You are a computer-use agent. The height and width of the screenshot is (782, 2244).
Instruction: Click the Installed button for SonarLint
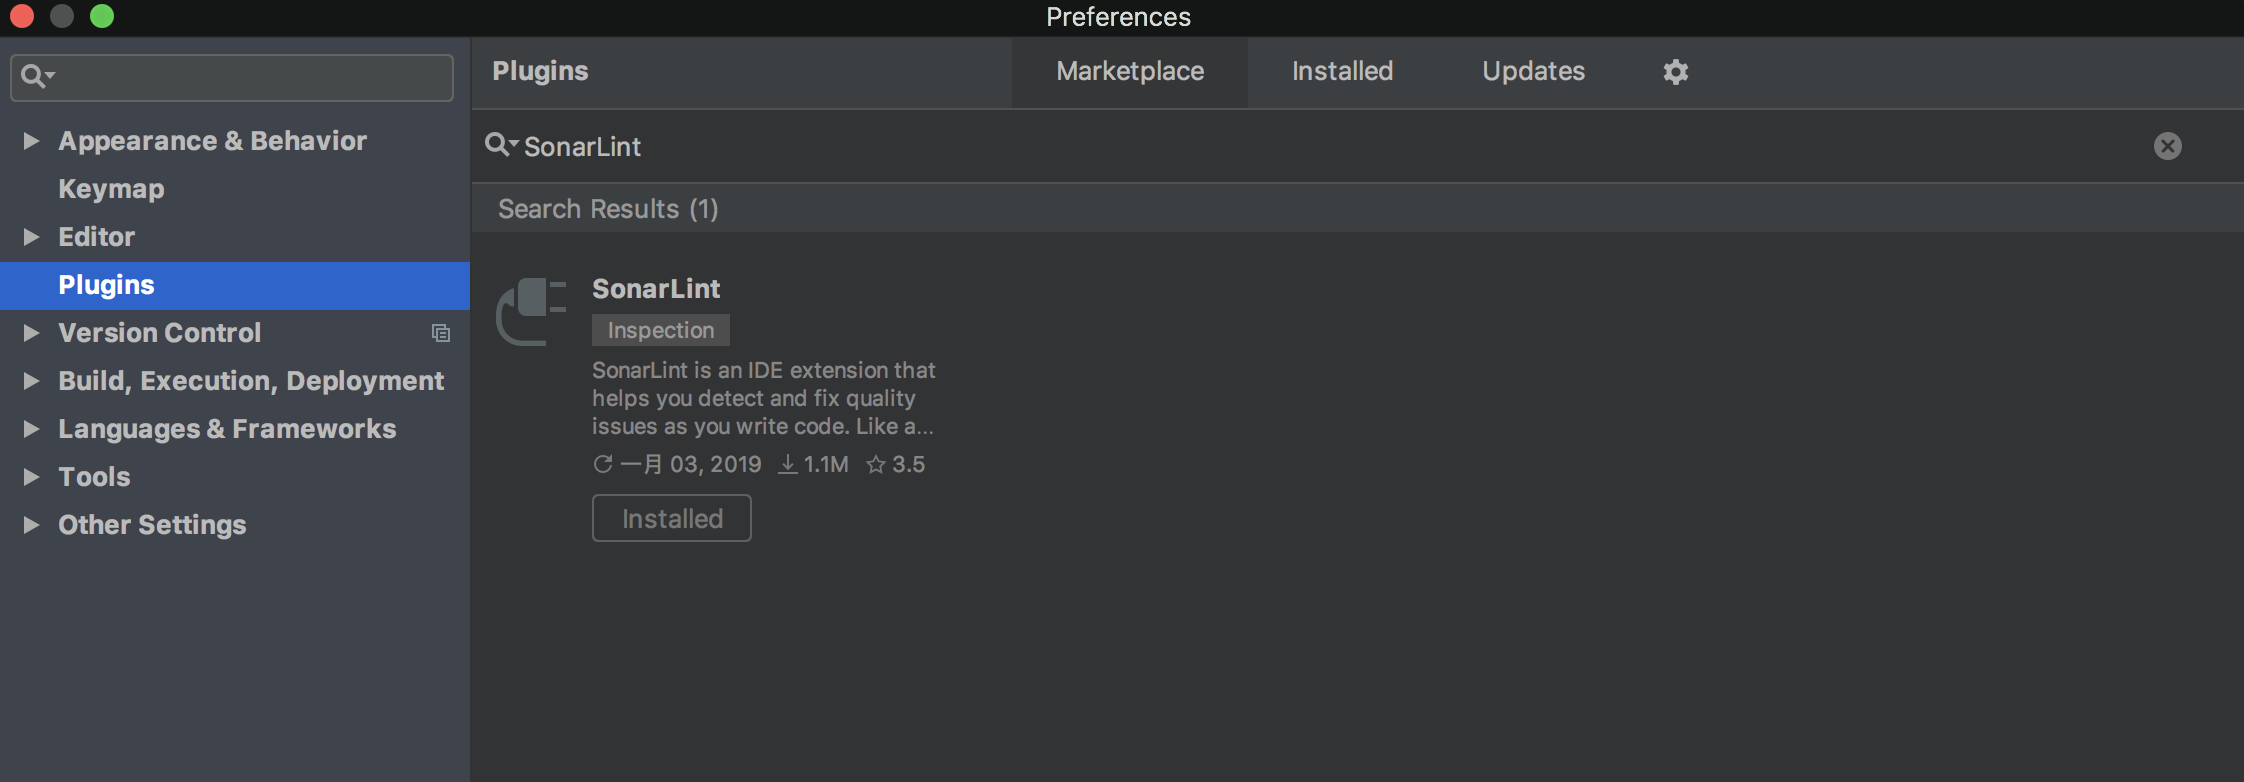click(x=672, y=518)
